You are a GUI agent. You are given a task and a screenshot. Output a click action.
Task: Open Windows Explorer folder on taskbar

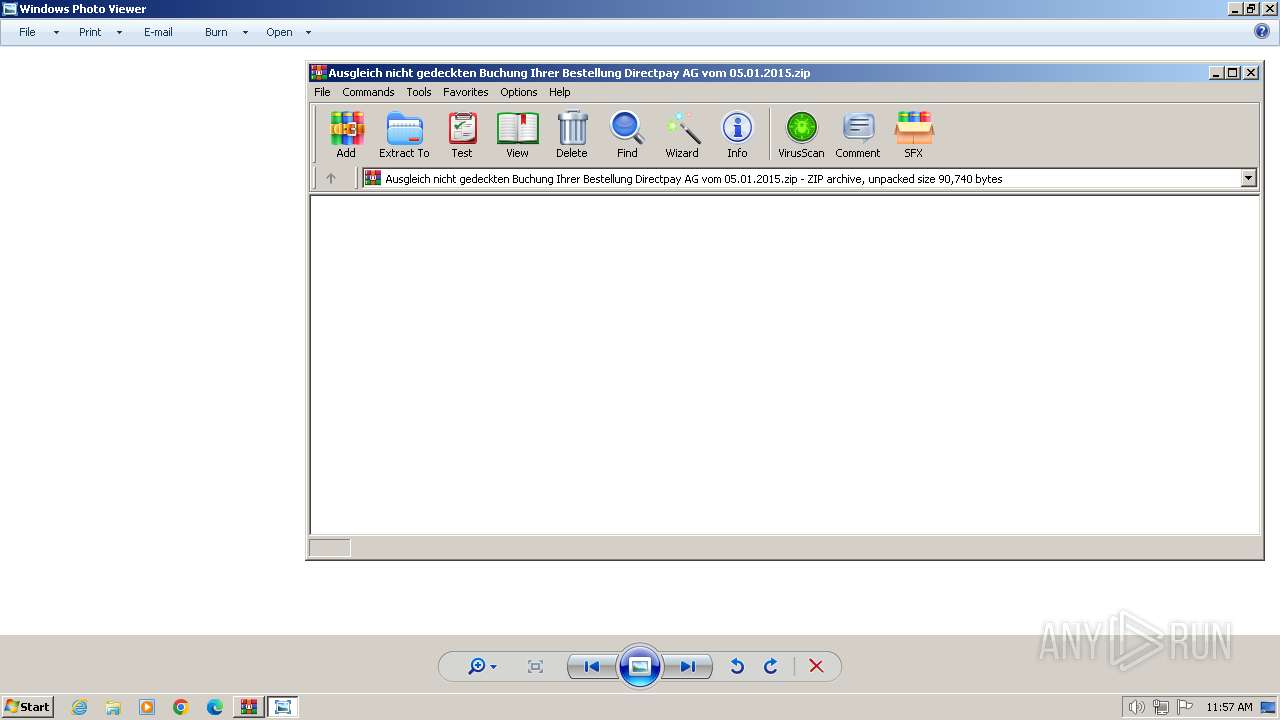113,707
